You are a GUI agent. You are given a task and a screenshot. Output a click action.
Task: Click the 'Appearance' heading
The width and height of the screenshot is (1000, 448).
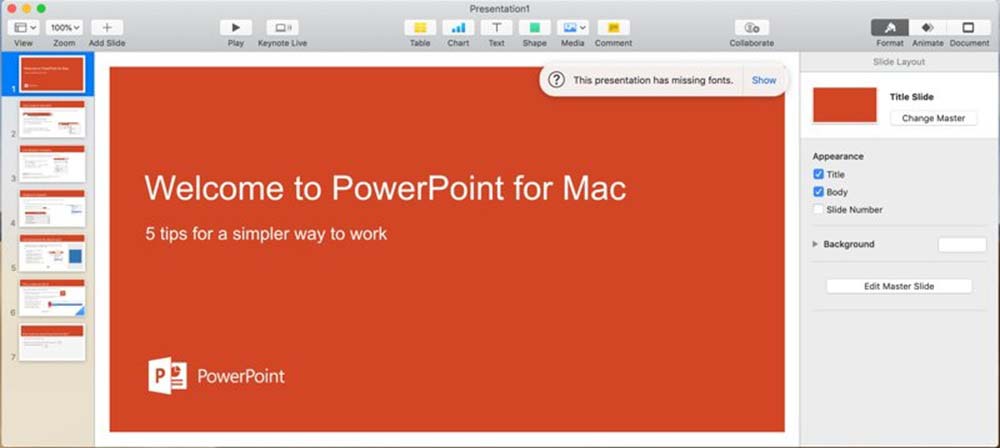[838, 156]
